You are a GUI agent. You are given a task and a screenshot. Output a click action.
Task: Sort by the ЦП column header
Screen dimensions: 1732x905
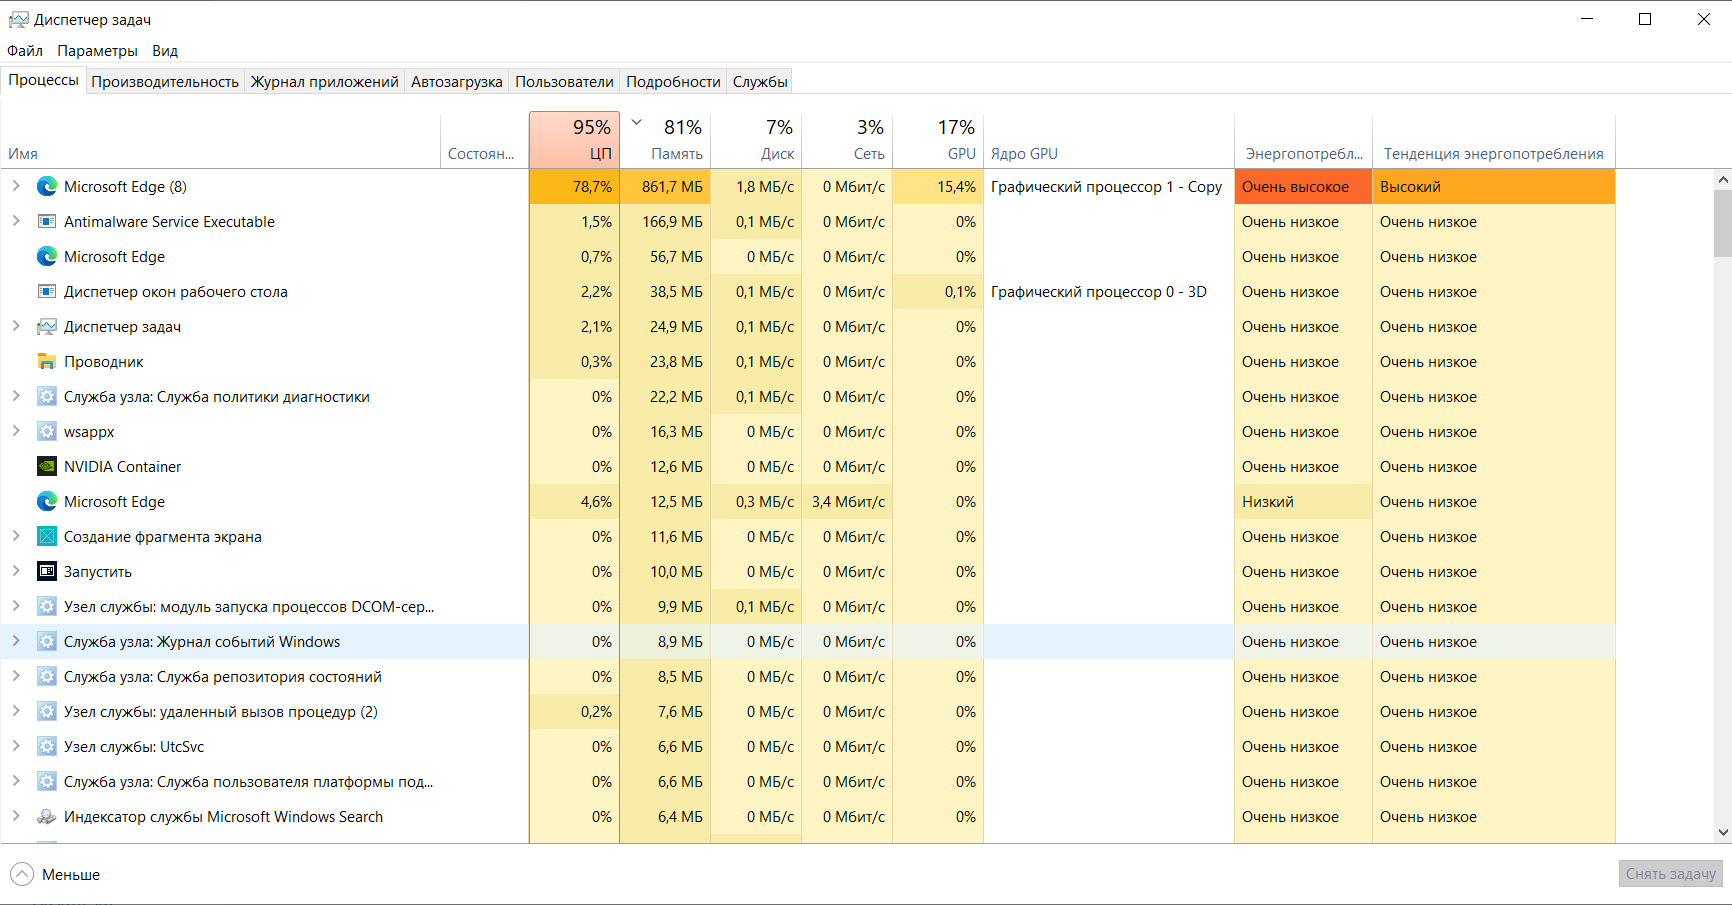click(574, 140)
